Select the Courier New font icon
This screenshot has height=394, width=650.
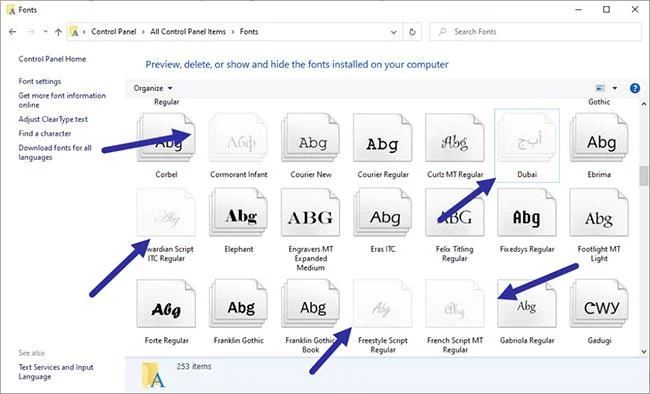(310, 138)
